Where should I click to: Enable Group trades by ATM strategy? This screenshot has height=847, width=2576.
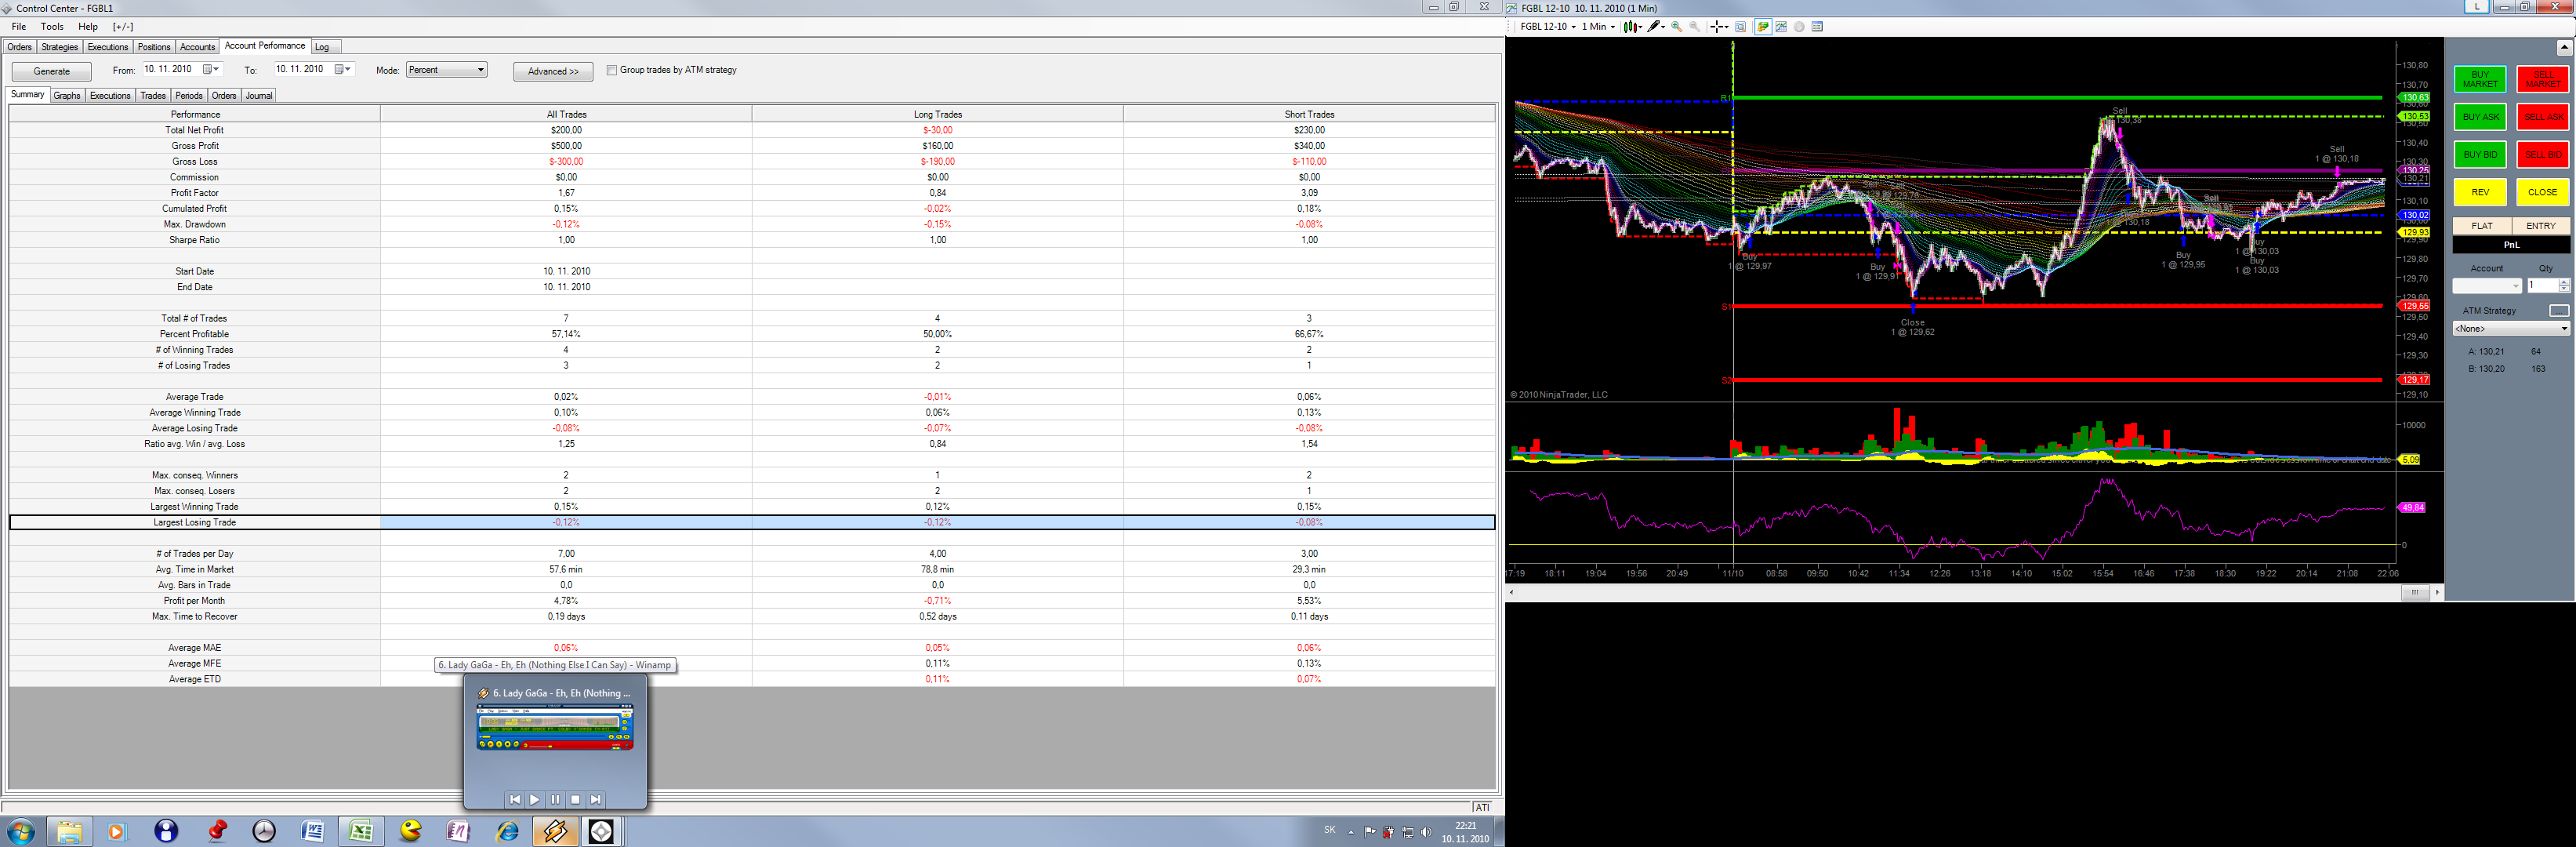click(x=612, y=70)
